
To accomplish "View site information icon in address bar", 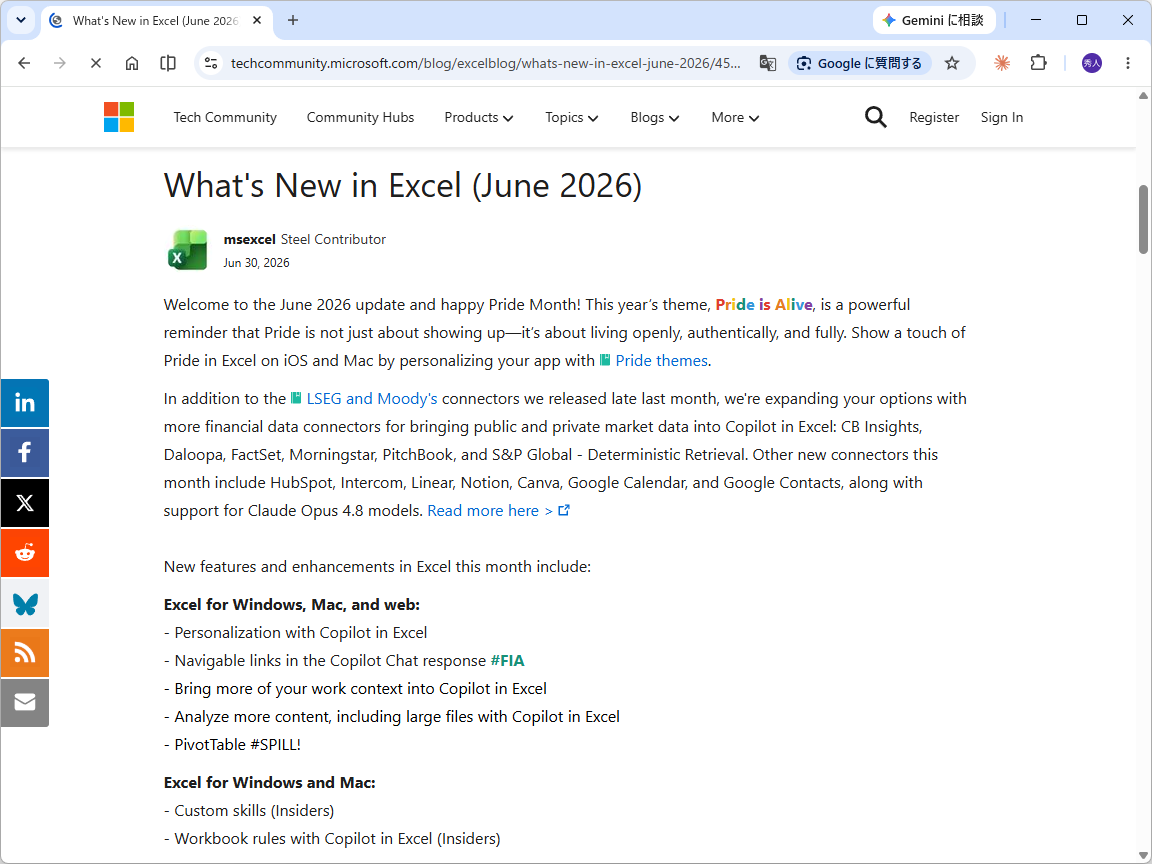I will pos(212,63).
